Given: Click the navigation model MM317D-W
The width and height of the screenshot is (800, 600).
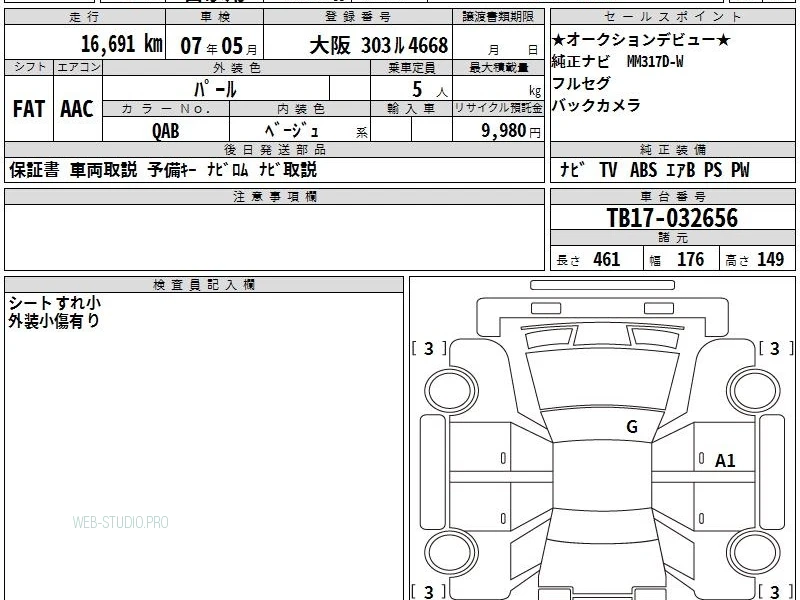Looking at the screenshot, I should click(x=655, y=62).
